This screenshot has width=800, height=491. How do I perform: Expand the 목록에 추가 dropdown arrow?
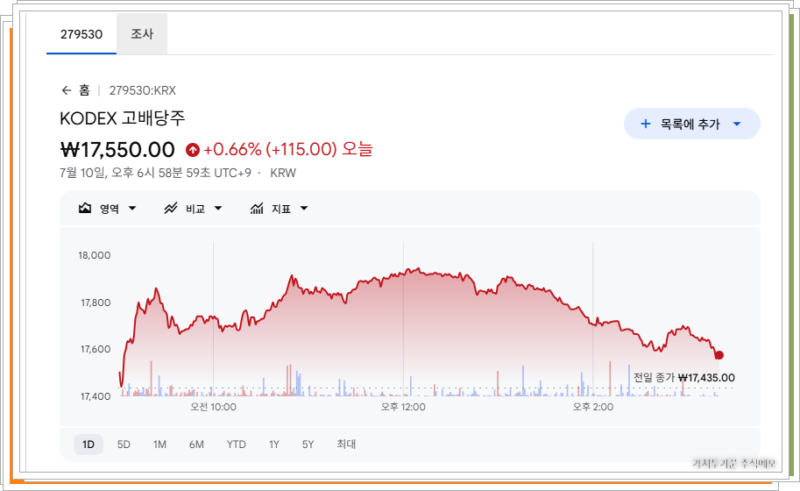coord(737,124)
